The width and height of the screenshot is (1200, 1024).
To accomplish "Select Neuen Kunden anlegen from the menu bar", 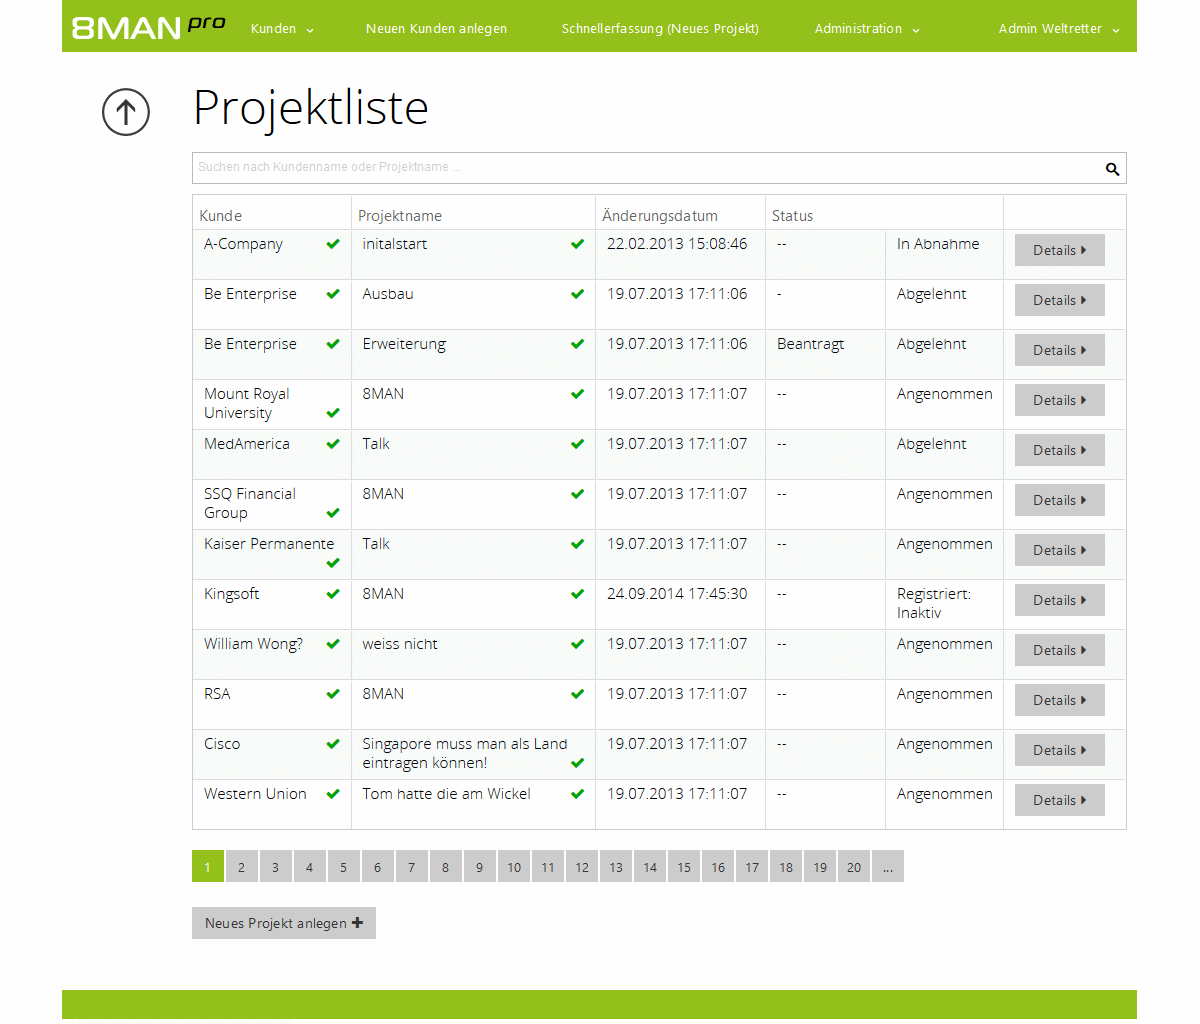I will (x=437, y=28).
